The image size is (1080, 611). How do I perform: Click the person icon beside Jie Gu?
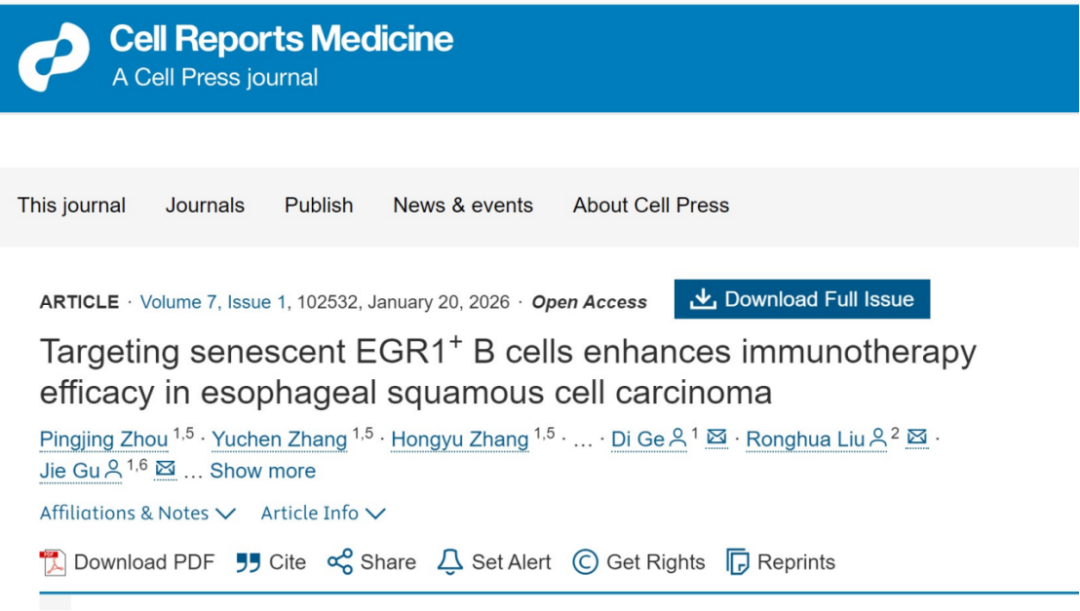(x=113, y=469)
